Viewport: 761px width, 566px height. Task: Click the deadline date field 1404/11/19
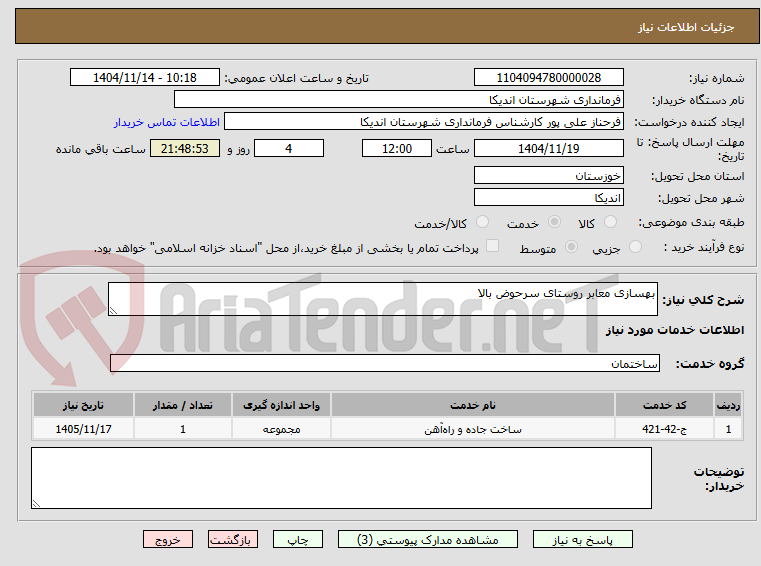(548, 149)
